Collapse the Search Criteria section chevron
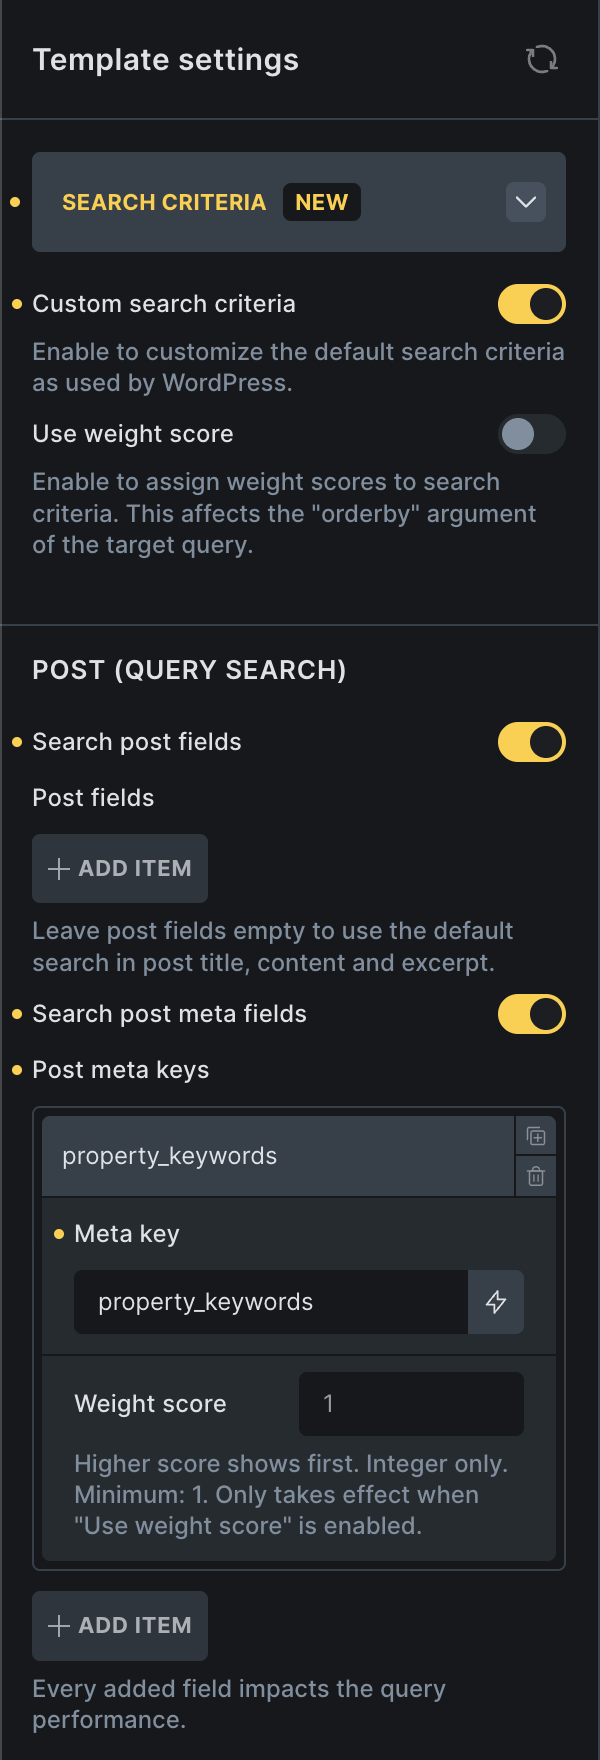 pos(526,202)
